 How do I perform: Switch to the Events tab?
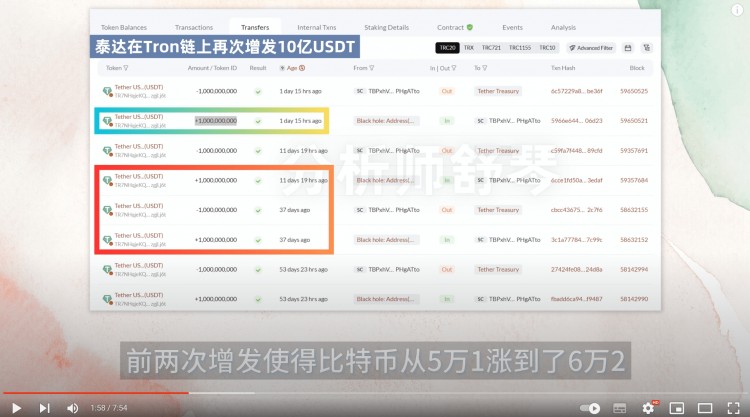click(512, 27)
